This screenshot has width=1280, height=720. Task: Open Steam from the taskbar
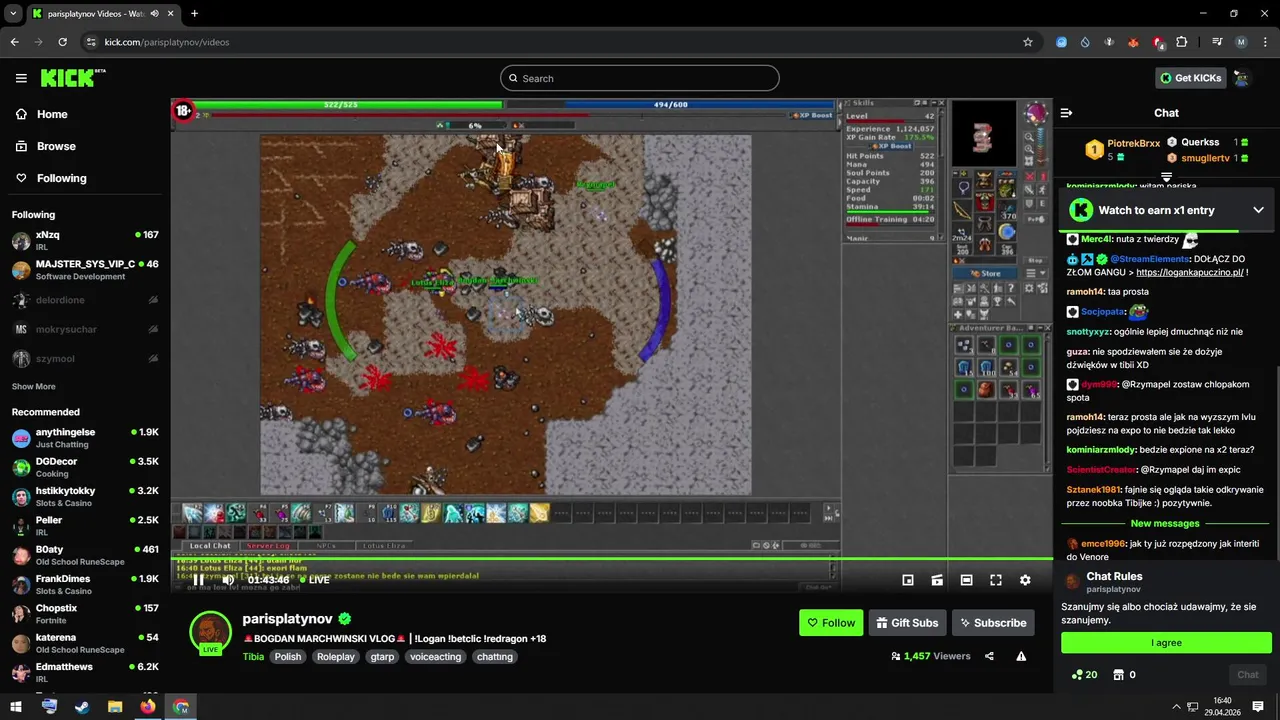coord(82,707)
